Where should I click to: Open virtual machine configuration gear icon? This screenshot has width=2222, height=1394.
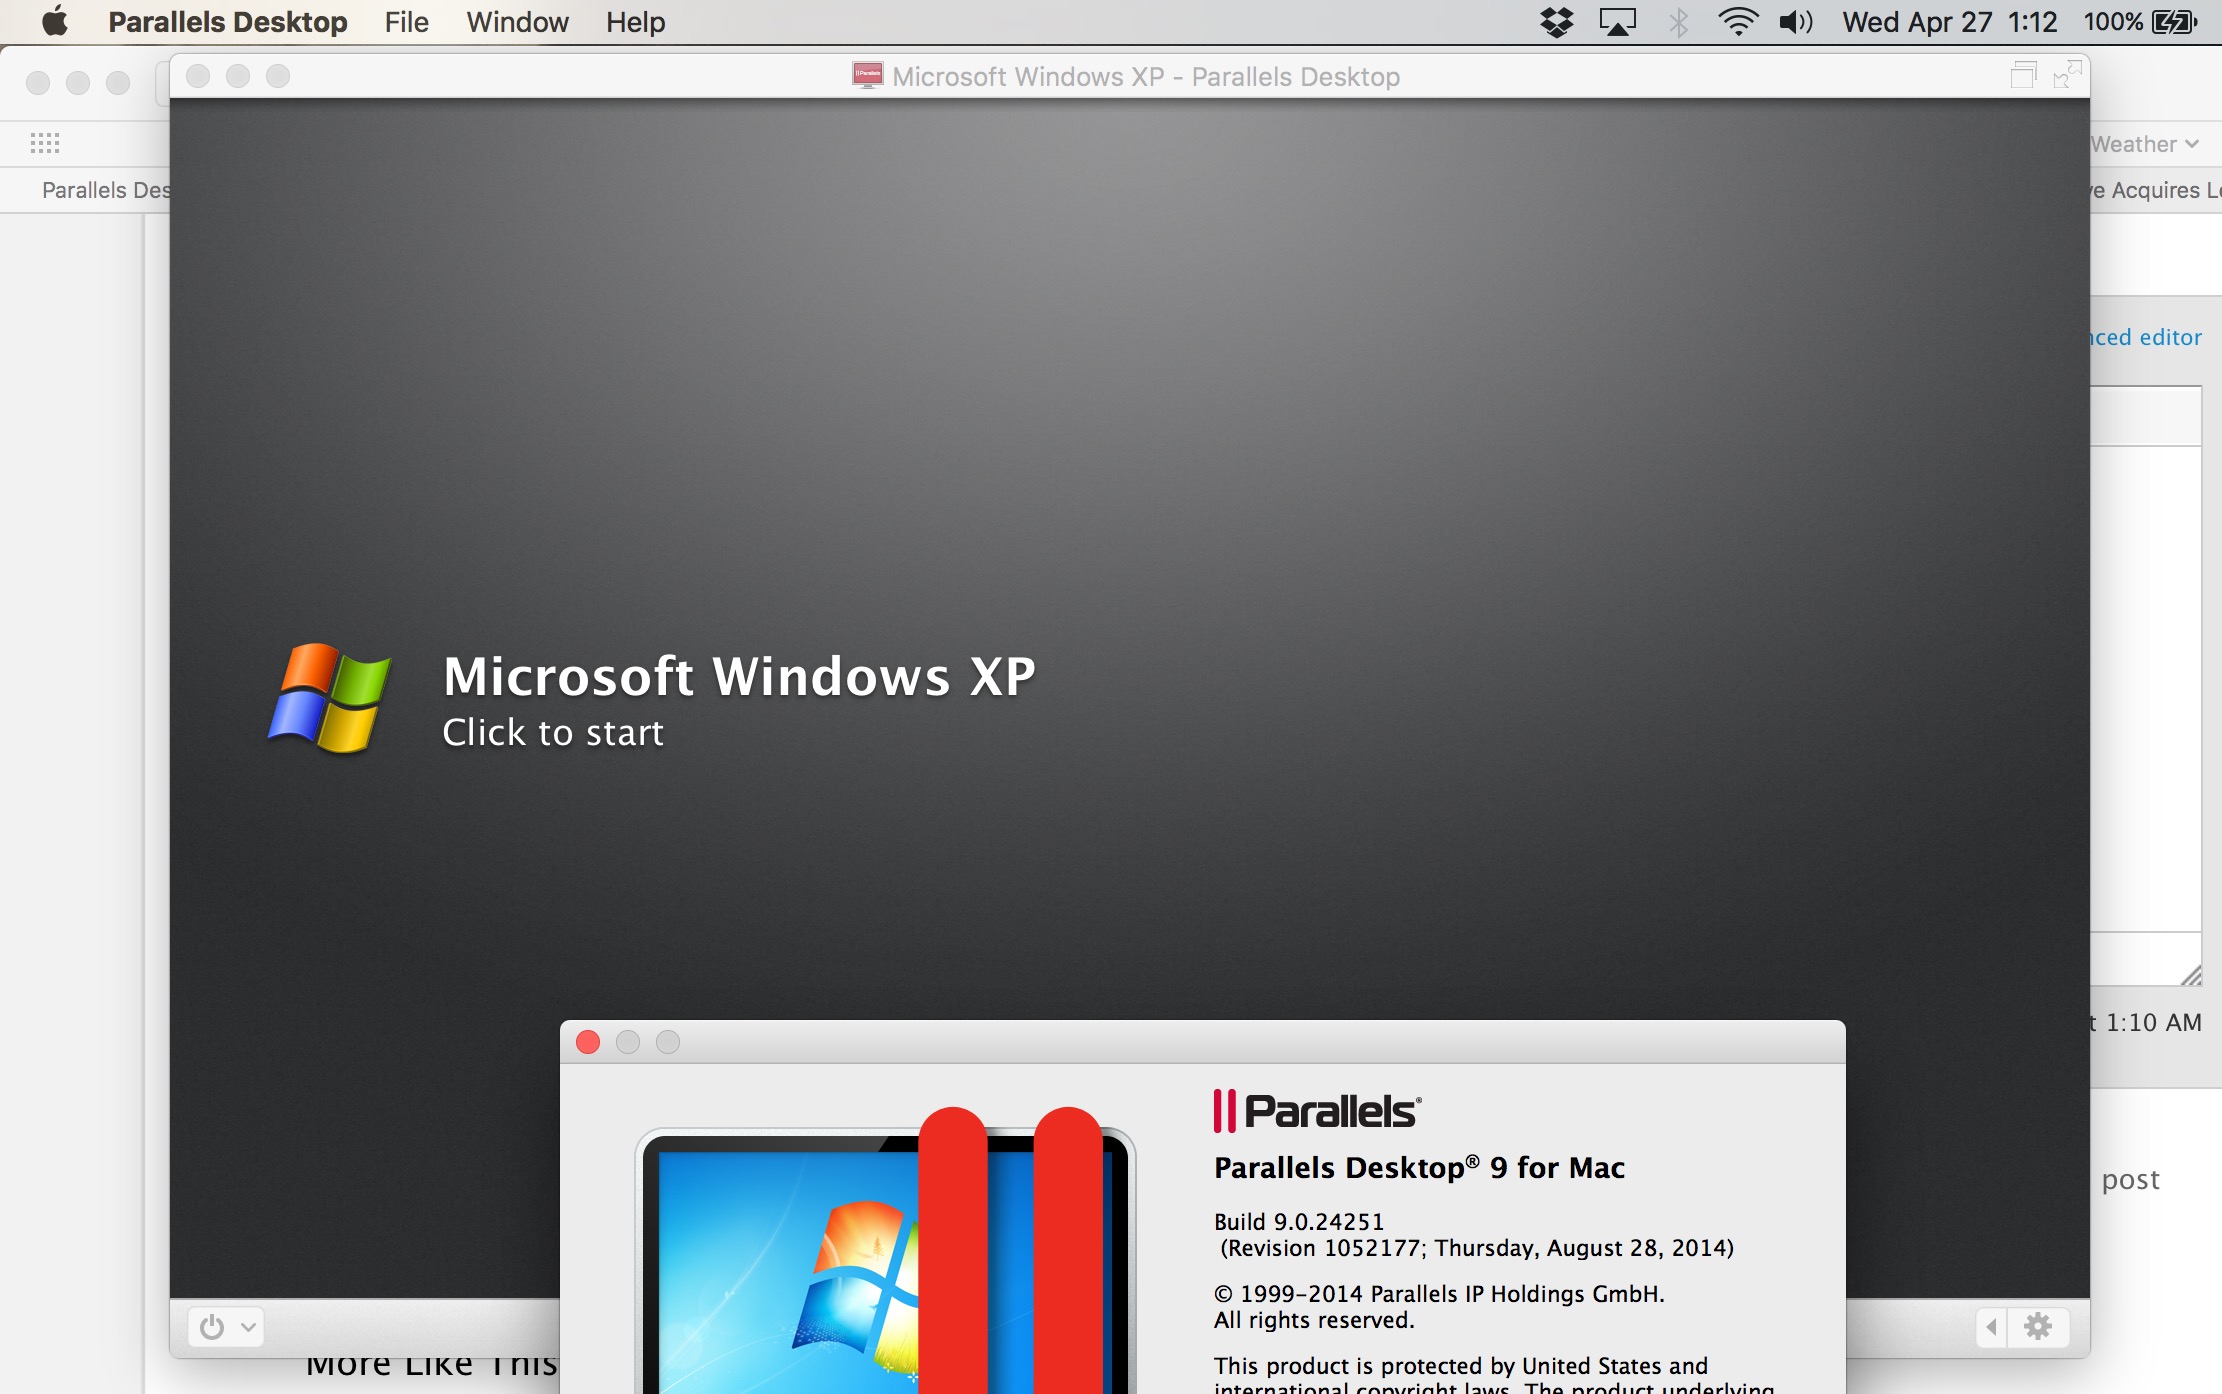click(2038, 1327)
